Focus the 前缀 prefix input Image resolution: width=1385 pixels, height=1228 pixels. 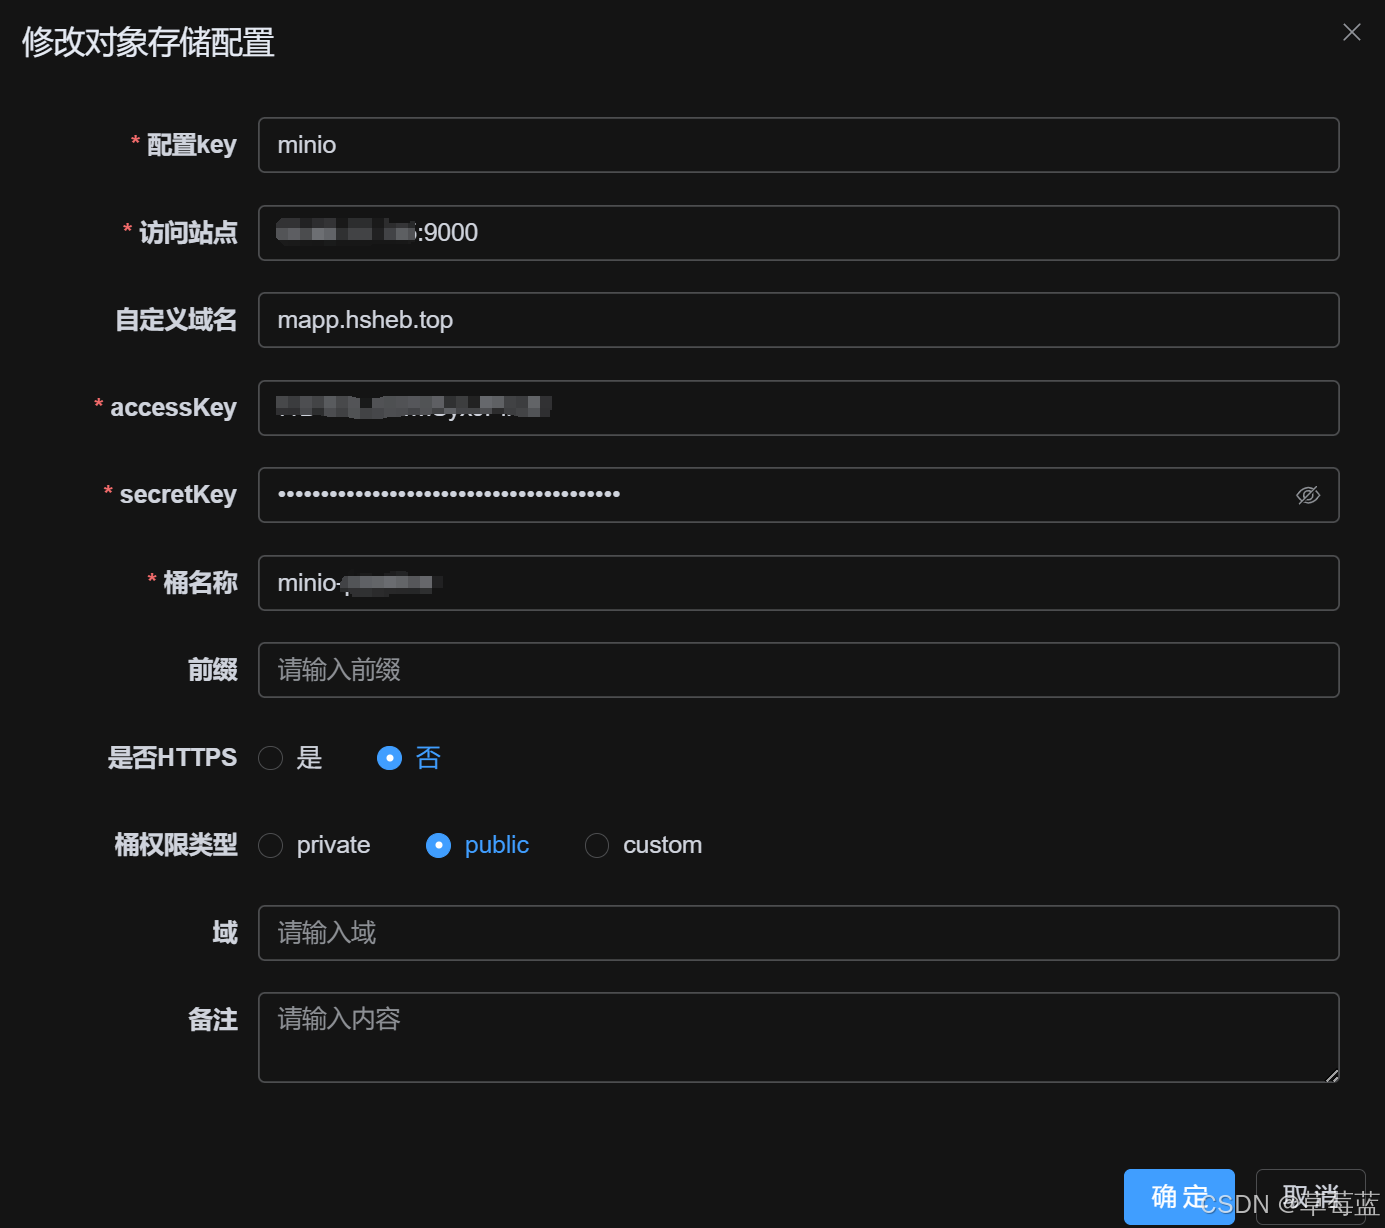coord(798,670)
